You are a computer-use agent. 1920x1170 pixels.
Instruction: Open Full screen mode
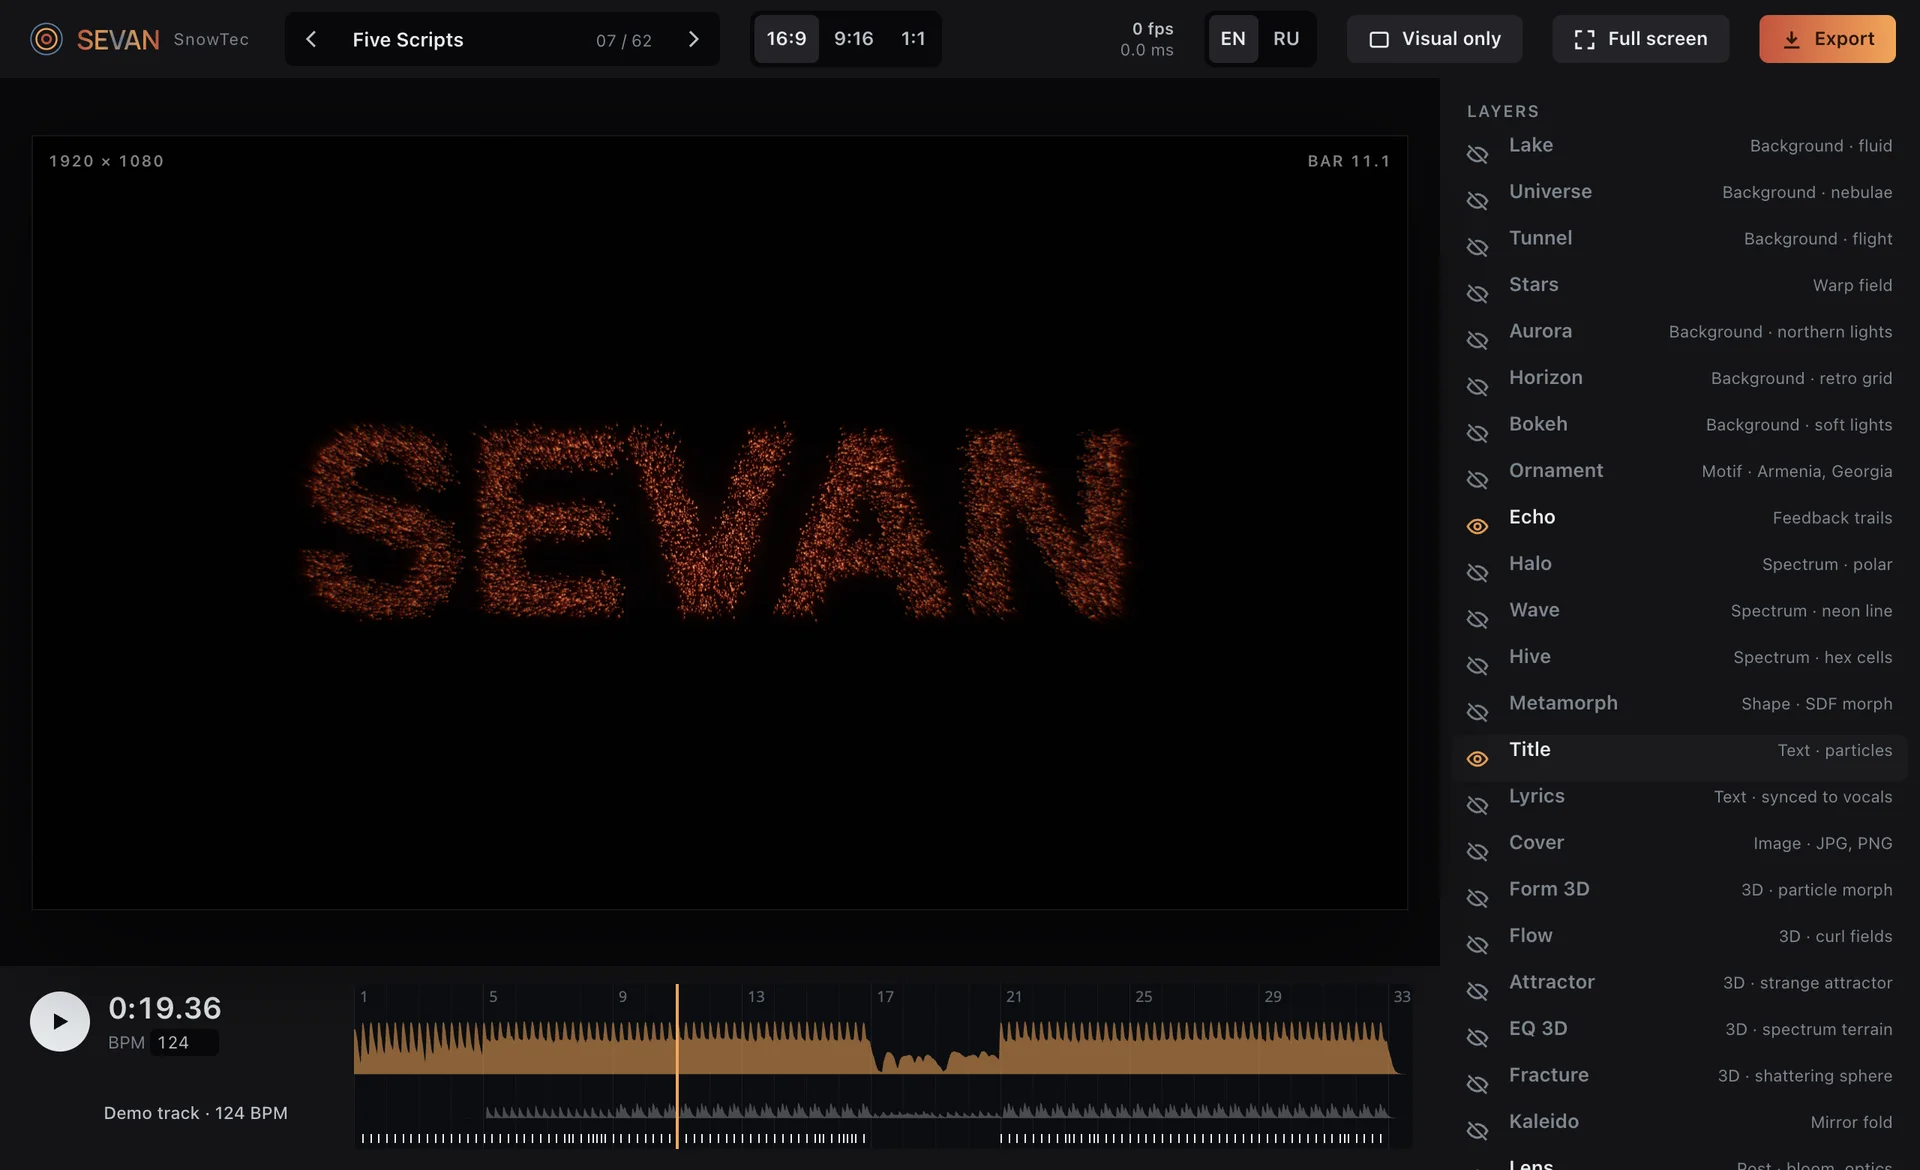pyautogui.click(x=1640, y=39)
